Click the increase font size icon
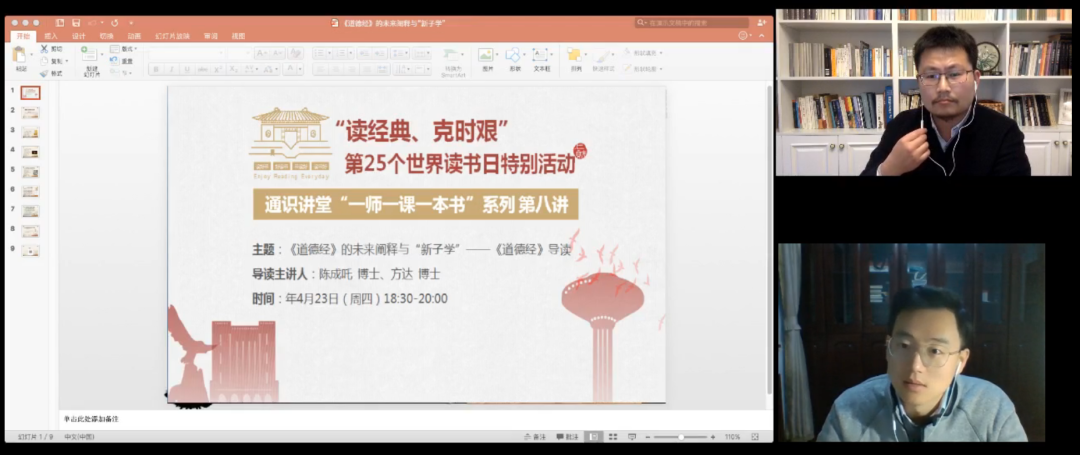1080x455 pixels. [261, 53]
